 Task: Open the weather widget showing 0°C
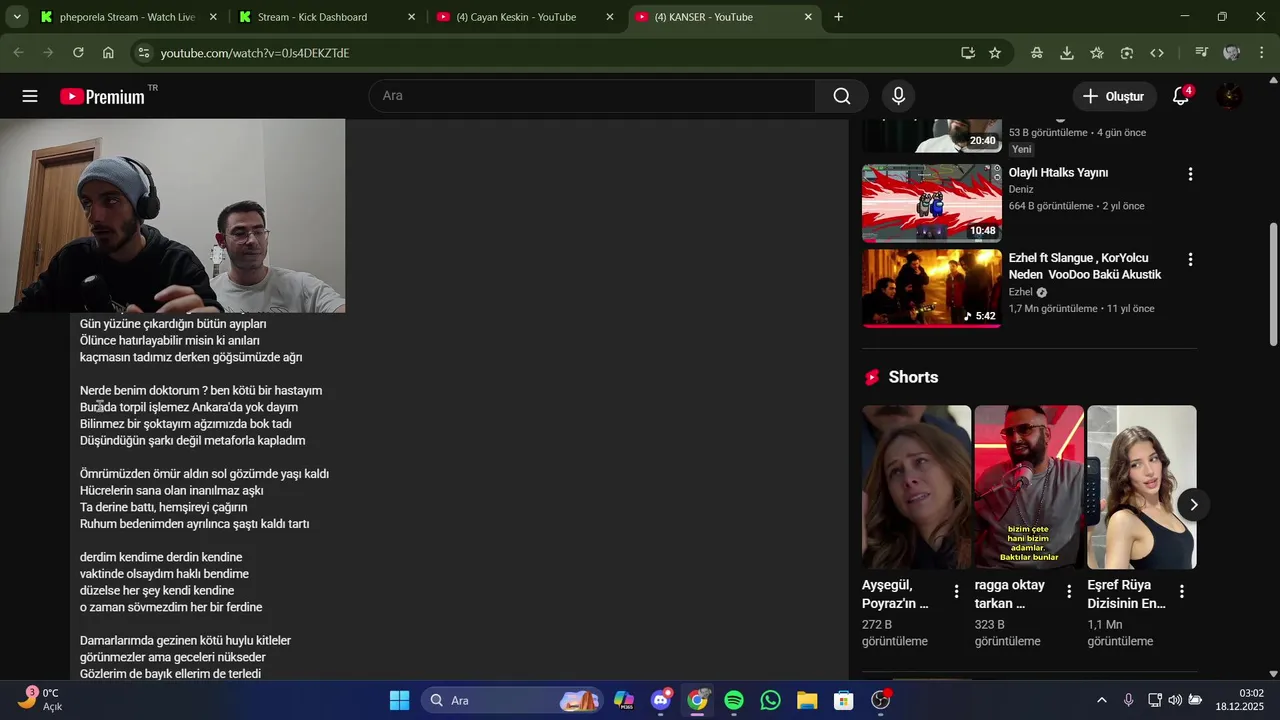tap(42, 700)
